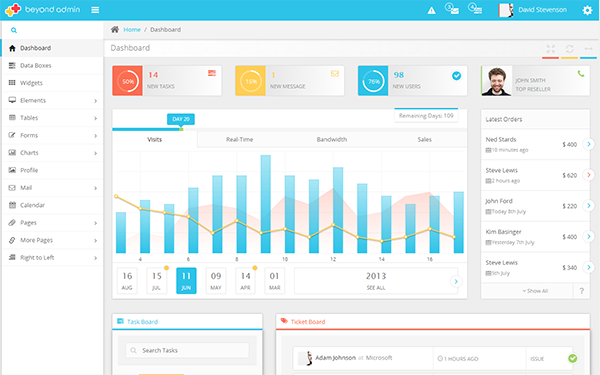Screen dimensions: 600x375
Task: Switch to the Real-Time tab
Action: click(x=240, y=140)
